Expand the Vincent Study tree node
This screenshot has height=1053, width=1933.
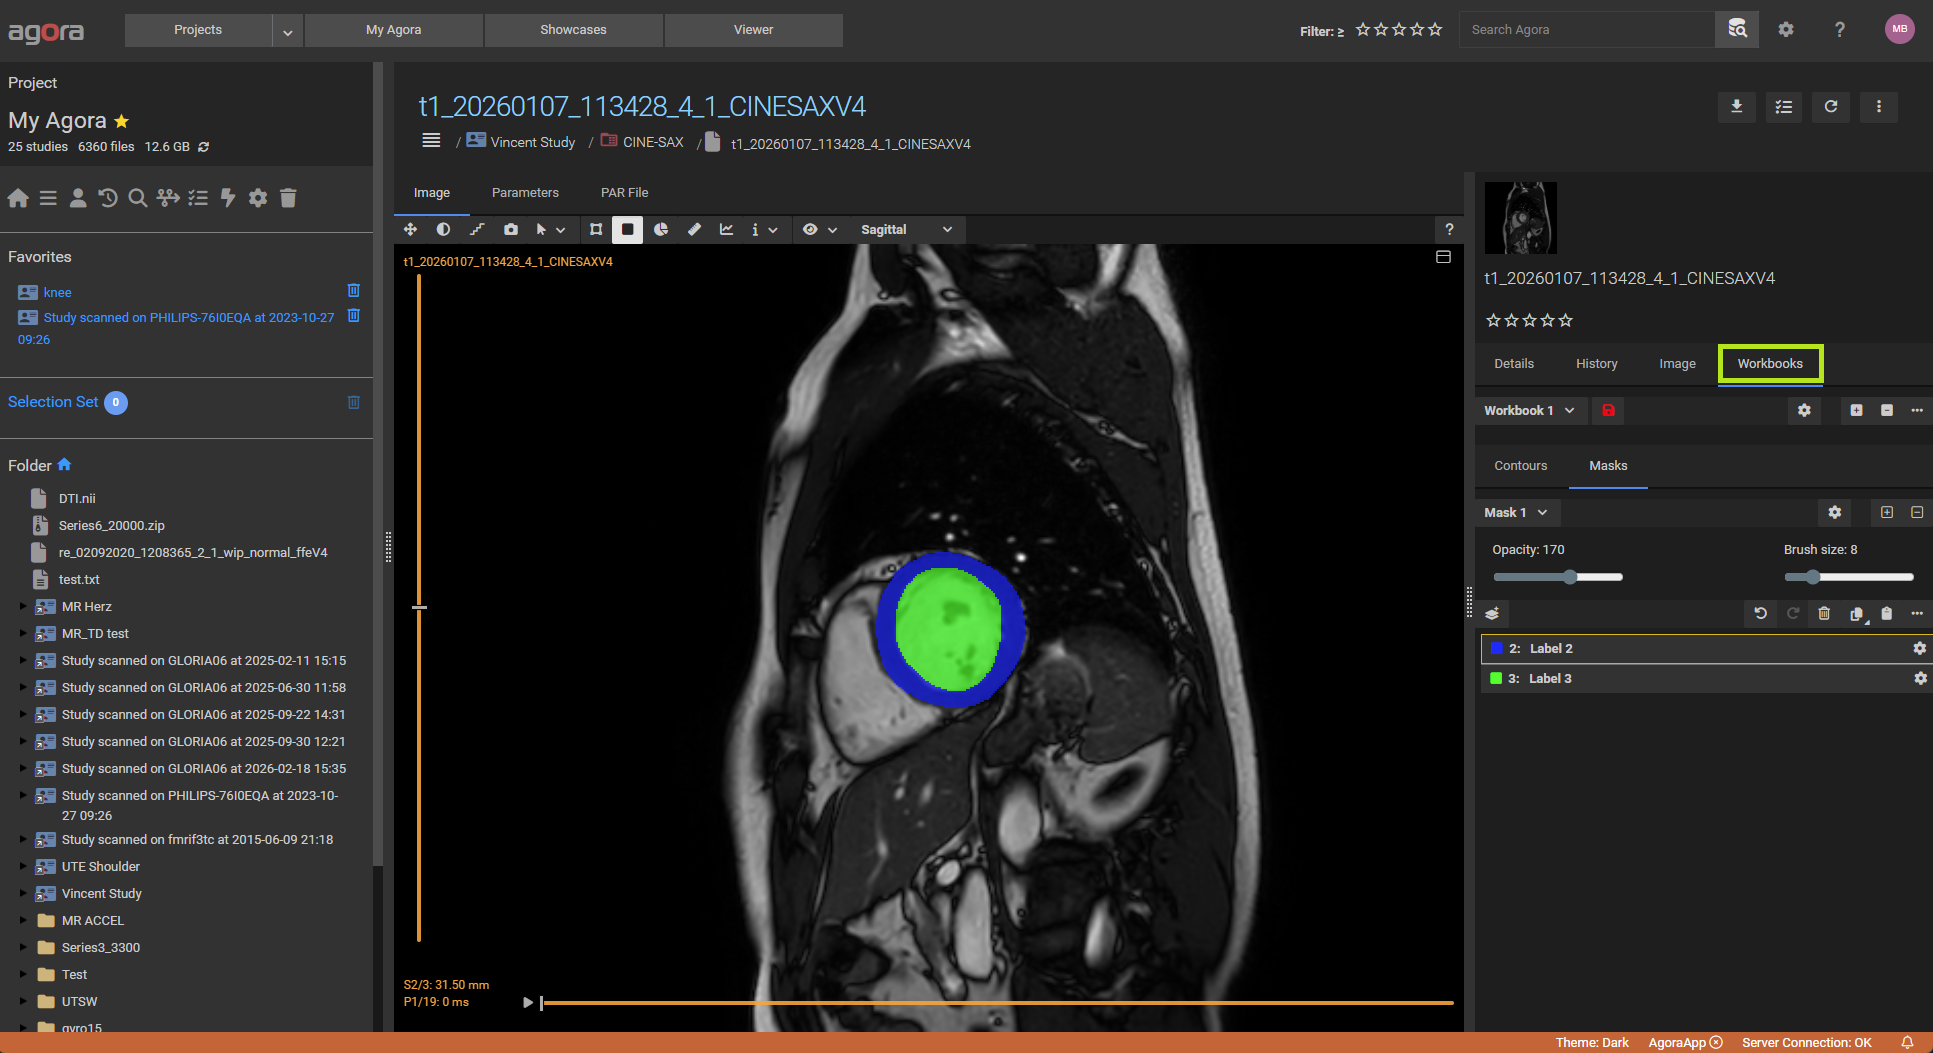pos(23,894)
